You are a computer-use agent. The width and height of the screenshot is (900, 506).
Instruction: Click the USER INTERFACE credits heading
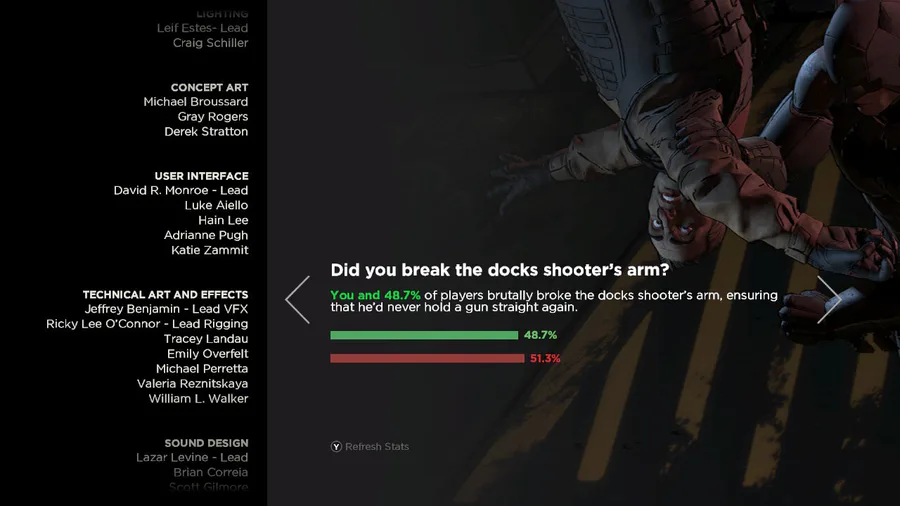[x=201, y=176]
